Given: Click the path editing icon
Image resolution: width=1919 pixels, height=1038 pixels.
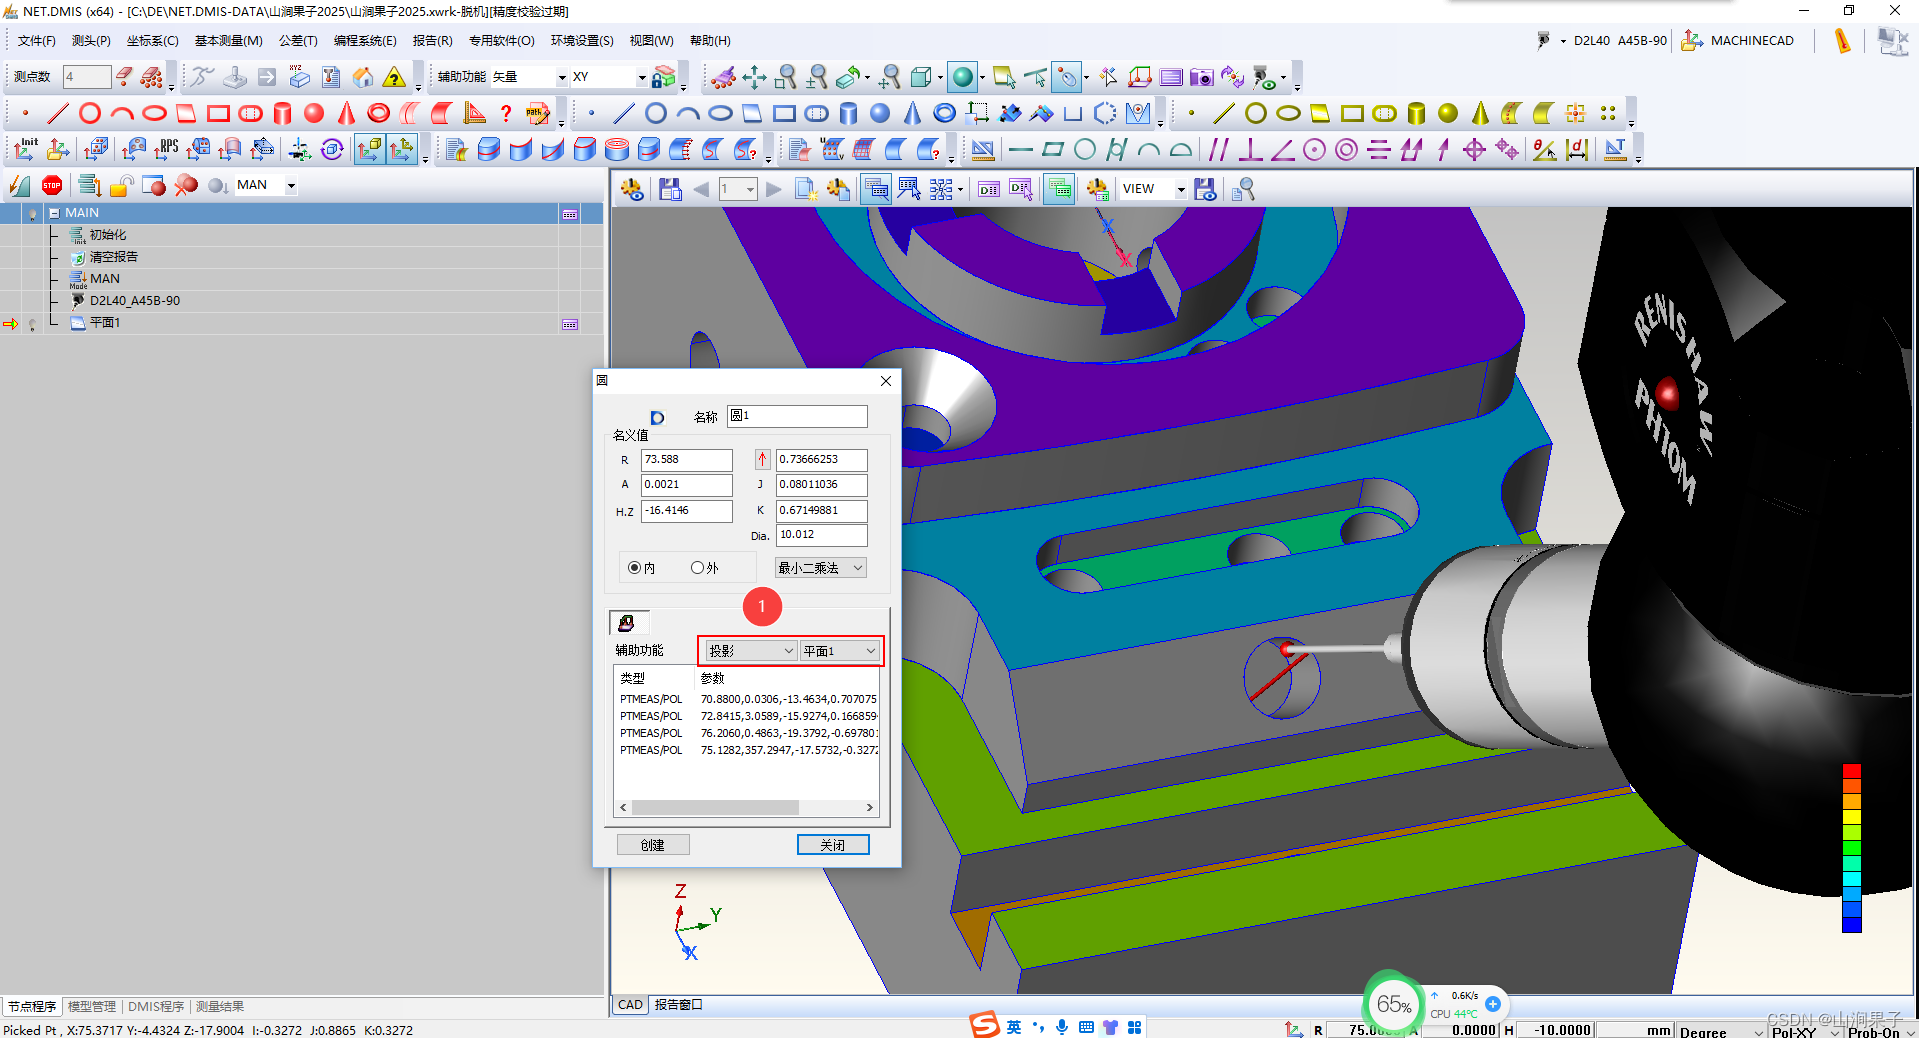Looking at the screenshot, I should pos(538,113).
